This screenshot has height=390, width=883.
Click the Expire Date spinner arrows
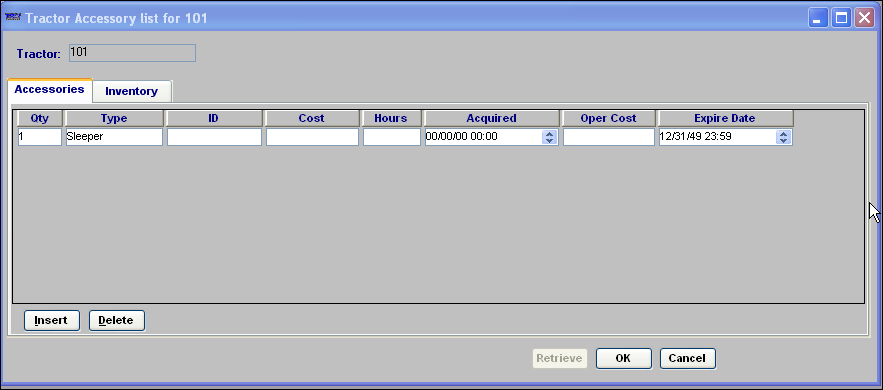(783, 137)
